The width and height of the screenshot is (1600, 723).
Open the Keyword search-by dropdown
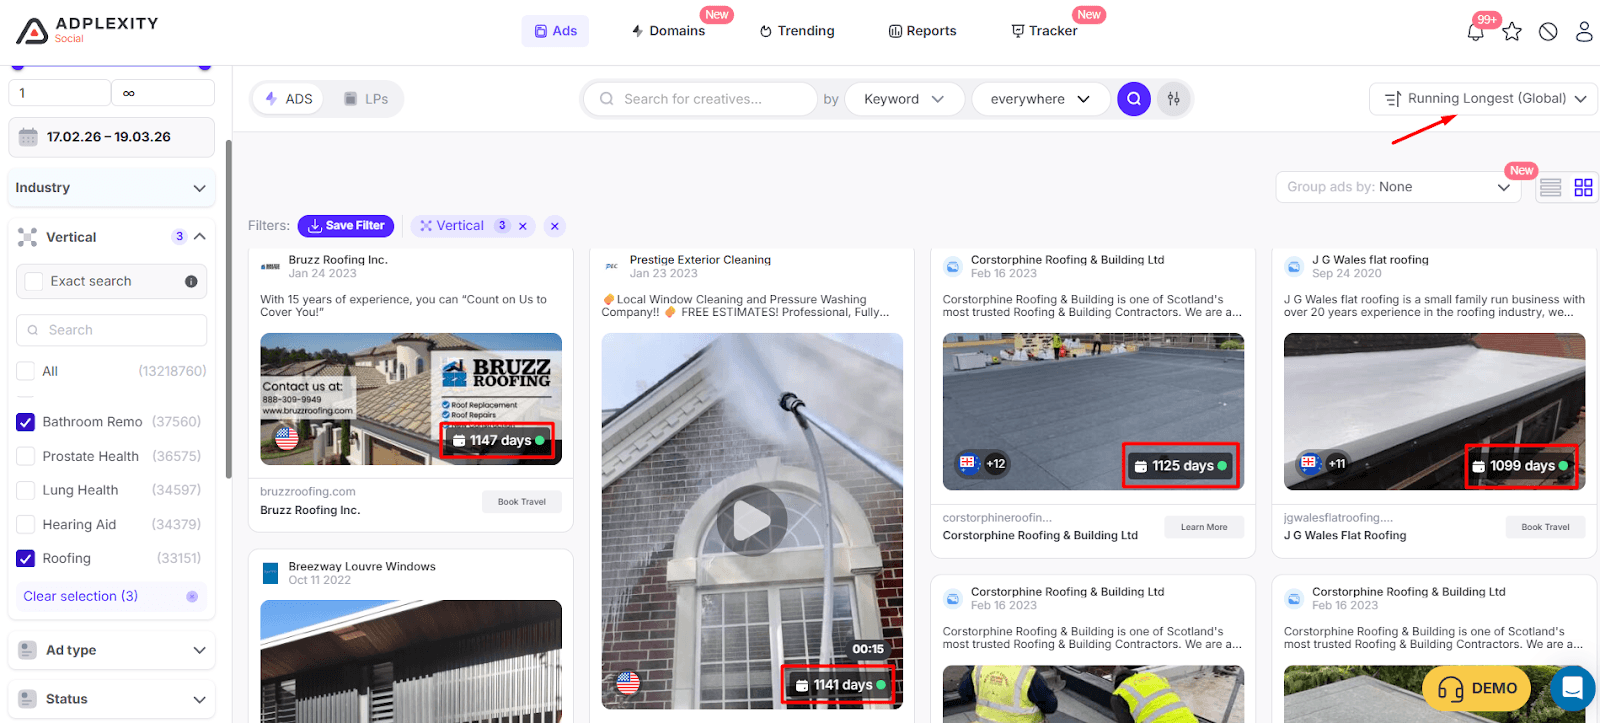(x=904, y=99)
